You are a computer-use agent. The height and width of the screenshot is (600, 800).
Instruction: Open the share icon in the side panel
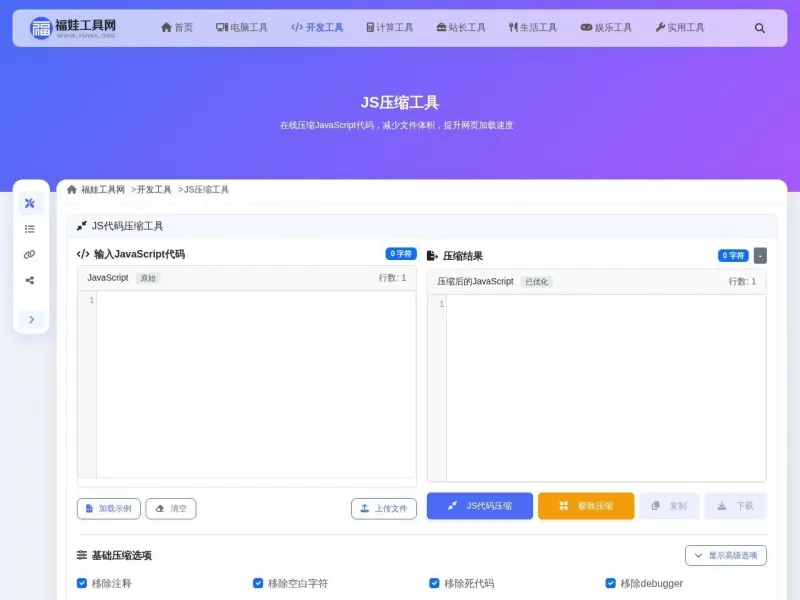pos(30,280)
